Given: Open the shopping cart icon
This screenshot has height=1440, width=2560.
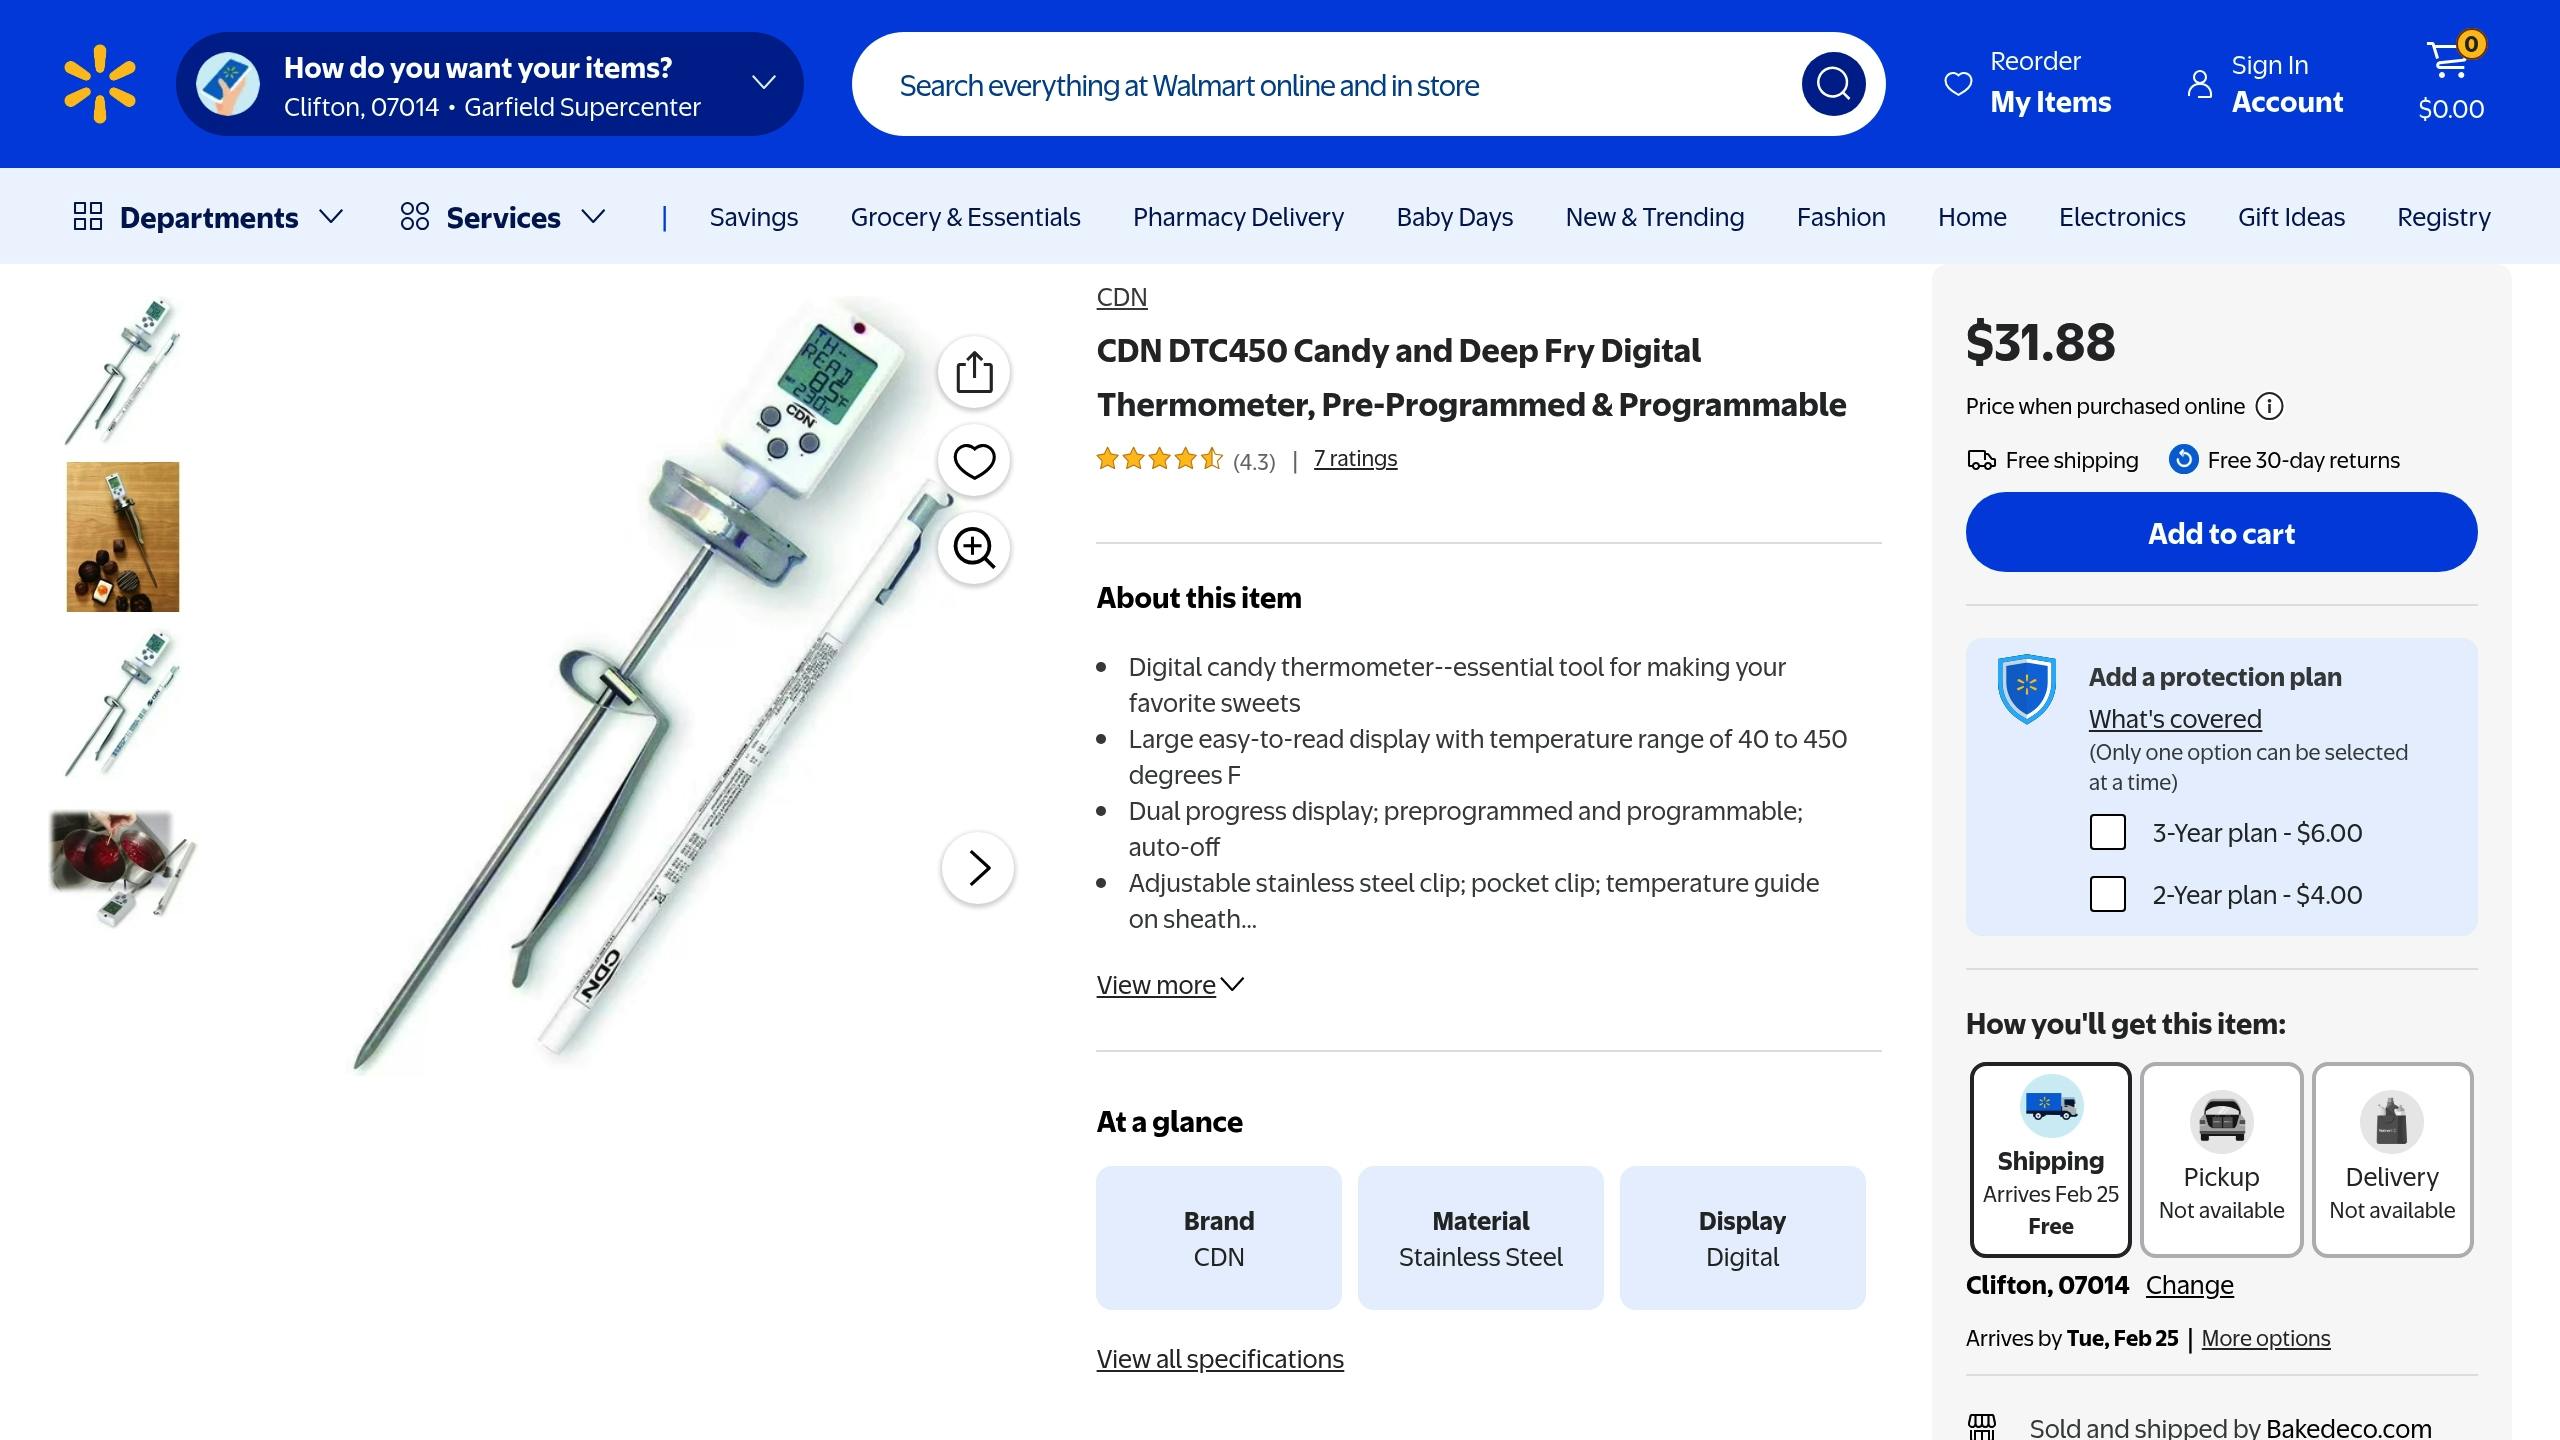Looking at the screenshot, I should (2451, 58).
